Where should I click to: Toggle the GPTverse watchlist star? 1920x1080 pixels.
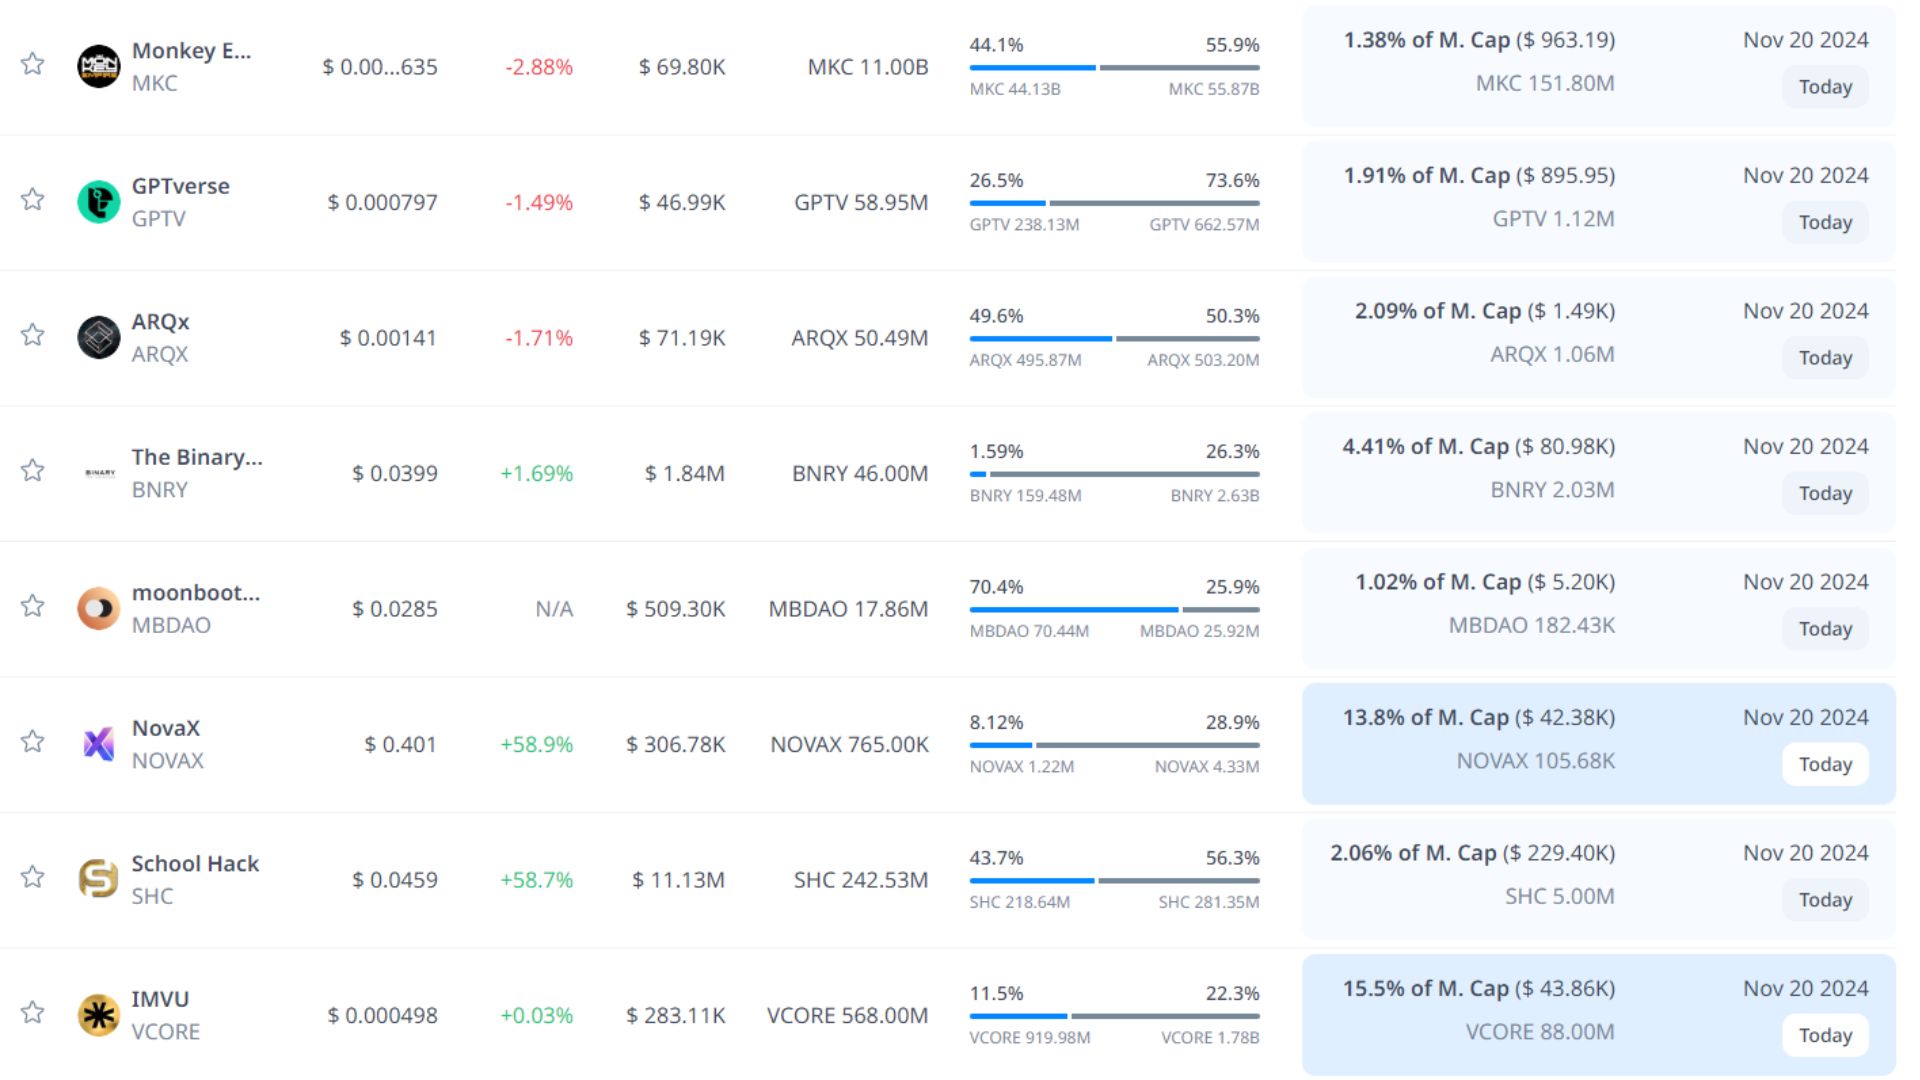pyautogui.click(x=33, y=199)
